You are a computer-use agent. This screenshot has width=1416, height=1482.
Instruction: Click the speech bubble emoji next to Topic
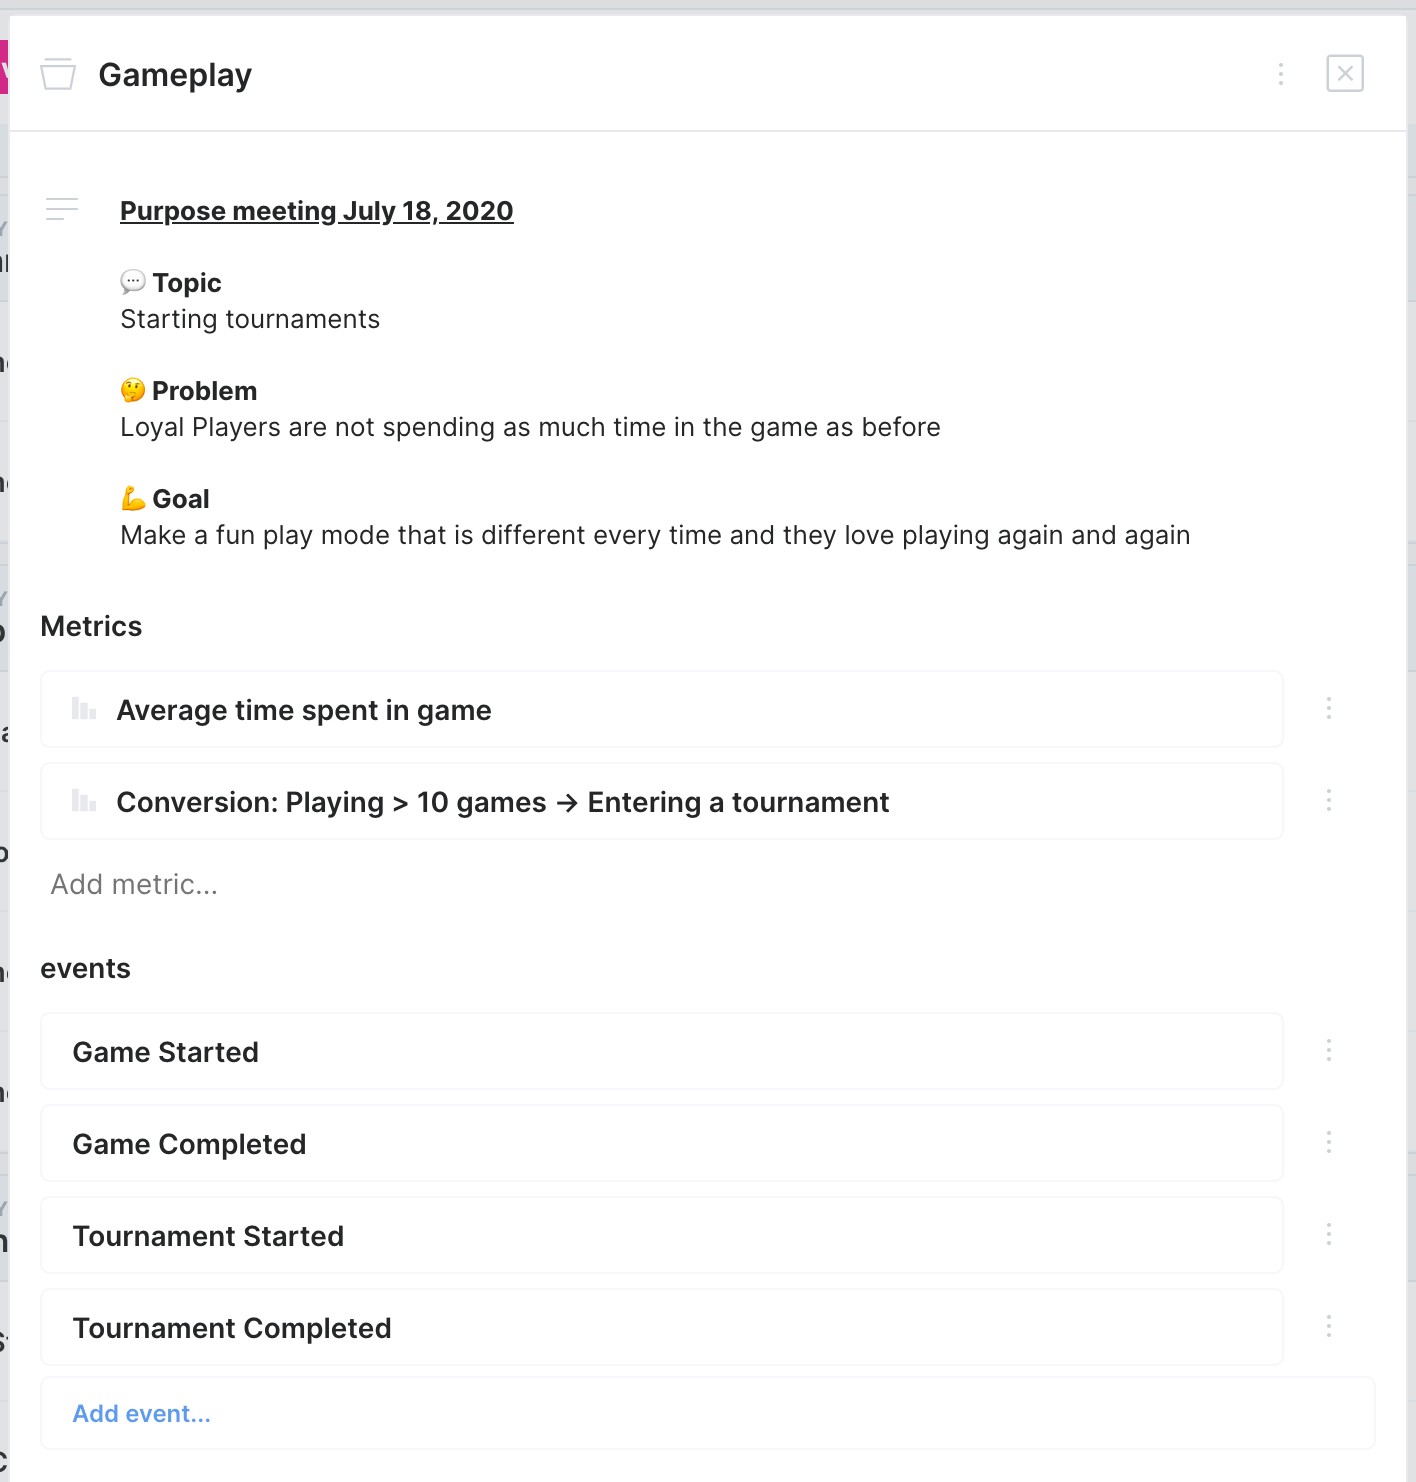(134, 282)
